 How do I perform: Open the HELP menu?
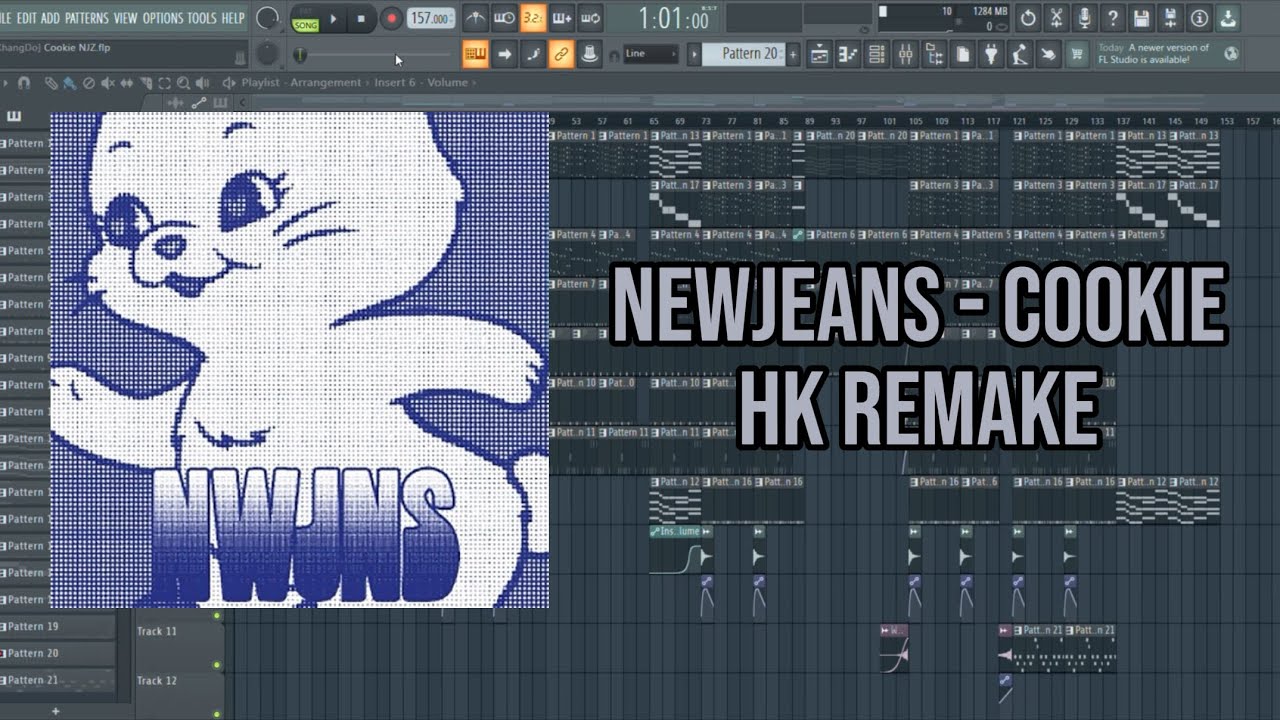point(232,18)
